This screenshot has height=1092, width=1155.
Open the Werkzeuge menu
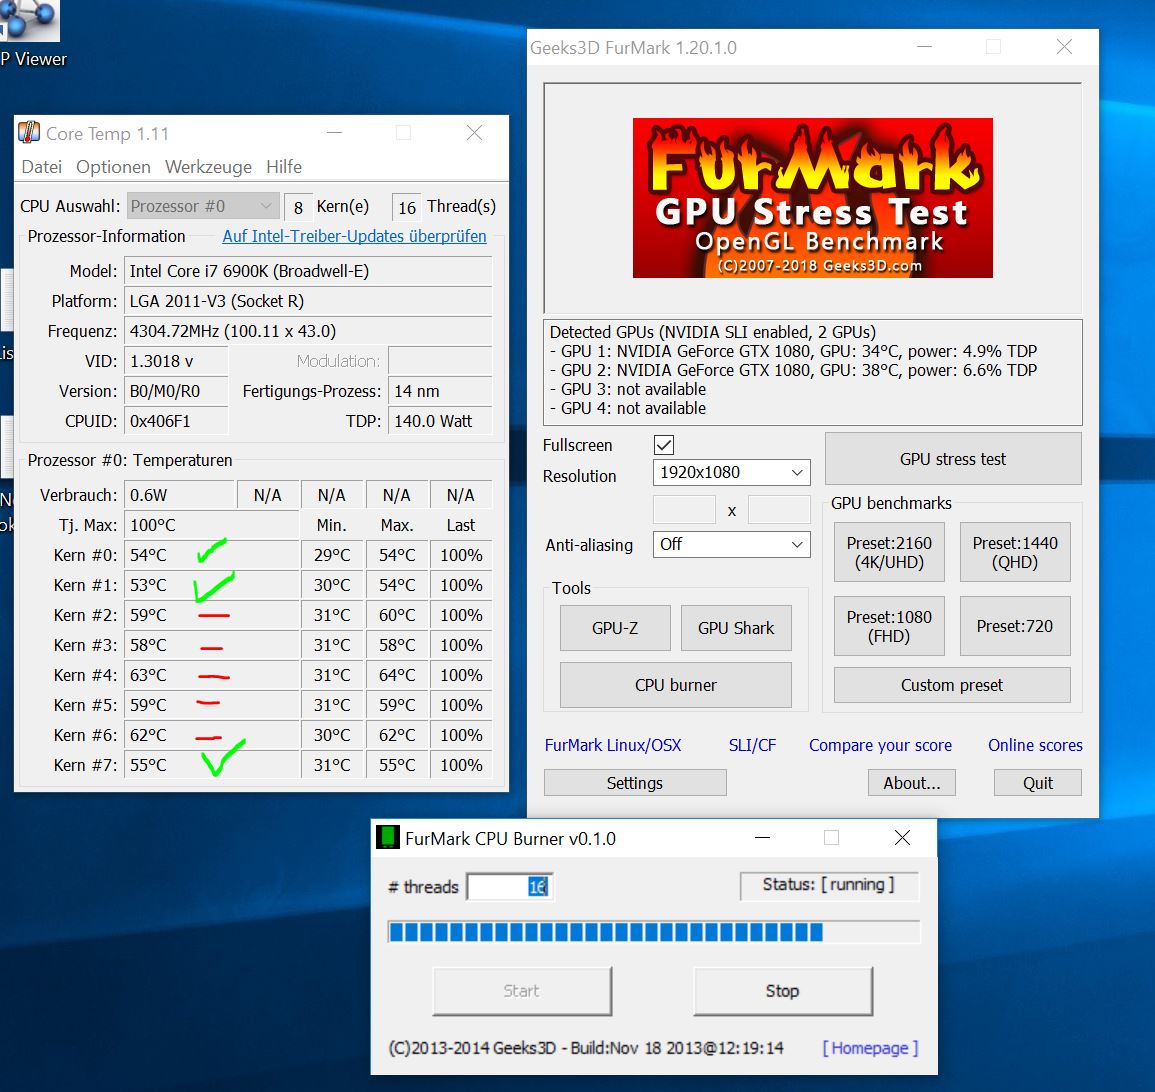pos(208,167)
